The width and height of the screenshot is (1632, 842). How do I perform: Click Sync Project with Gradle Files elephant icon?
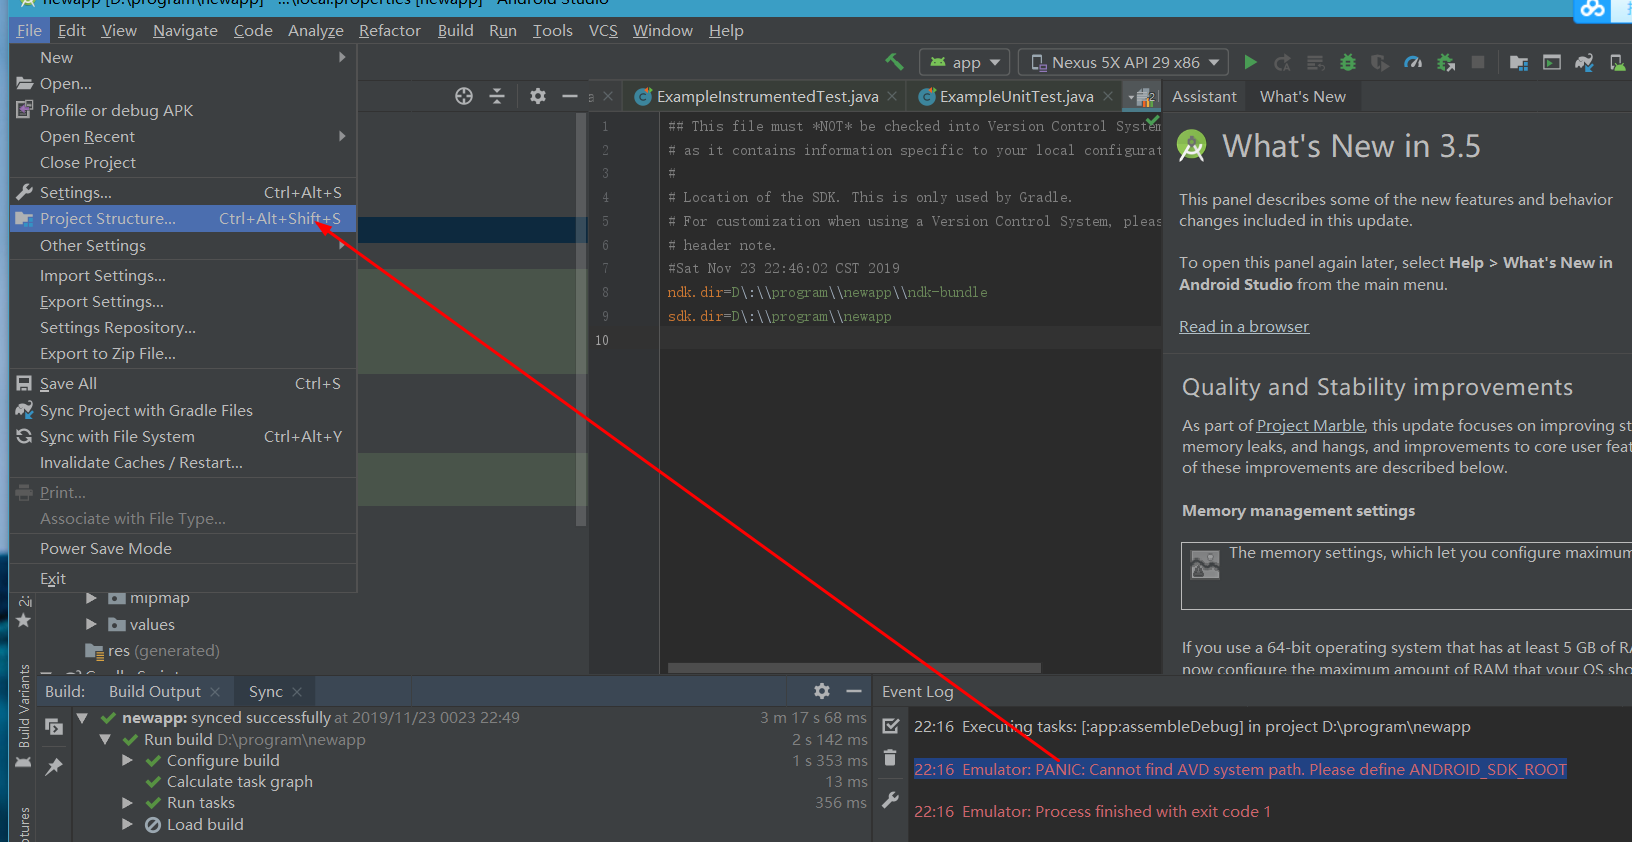point(1585,63)
